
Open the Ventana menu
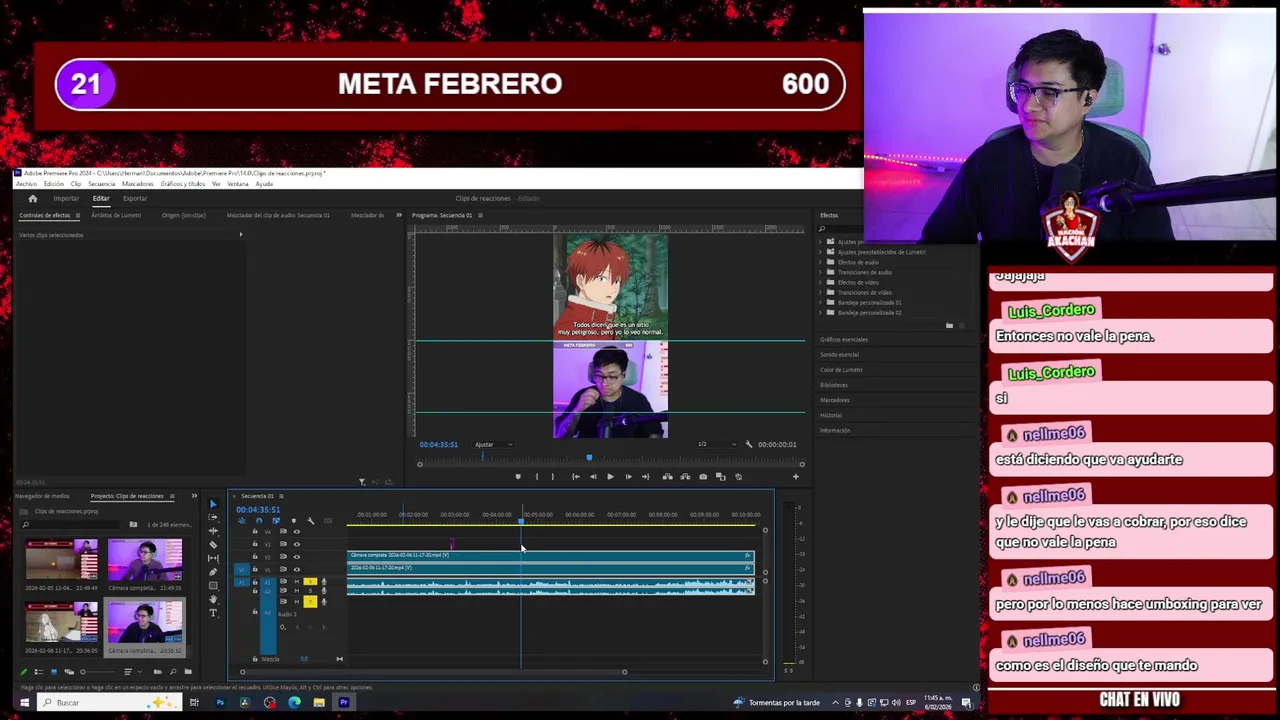[238, 184]
